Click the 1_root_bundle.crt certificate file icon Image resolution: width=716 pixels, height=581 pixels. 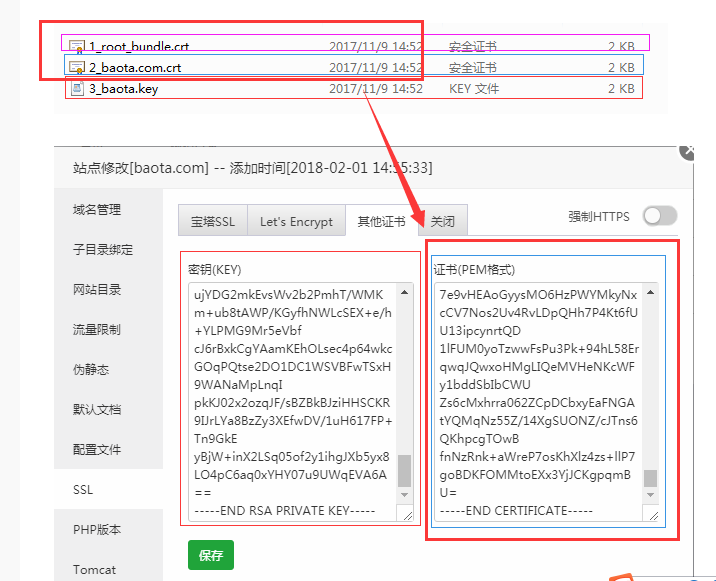pyautogui.click(x=76, y=46)
